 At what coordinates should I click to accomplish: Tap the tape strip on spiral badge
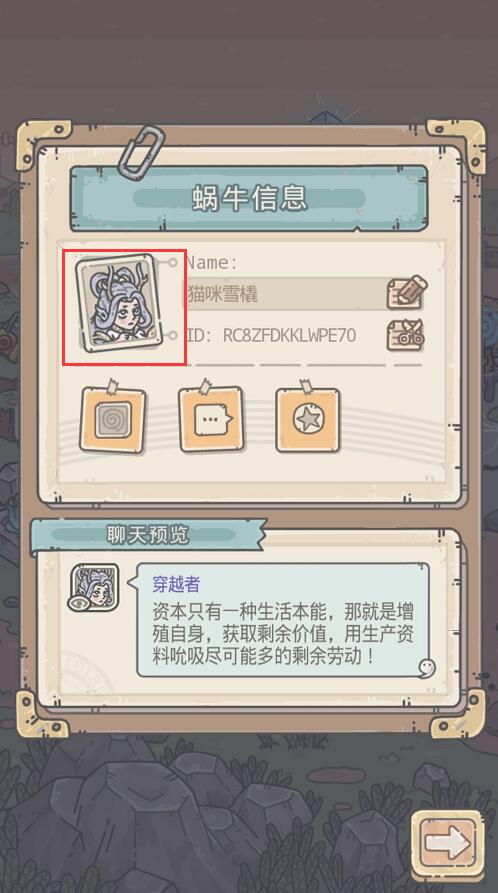click(x=112, y=386)
